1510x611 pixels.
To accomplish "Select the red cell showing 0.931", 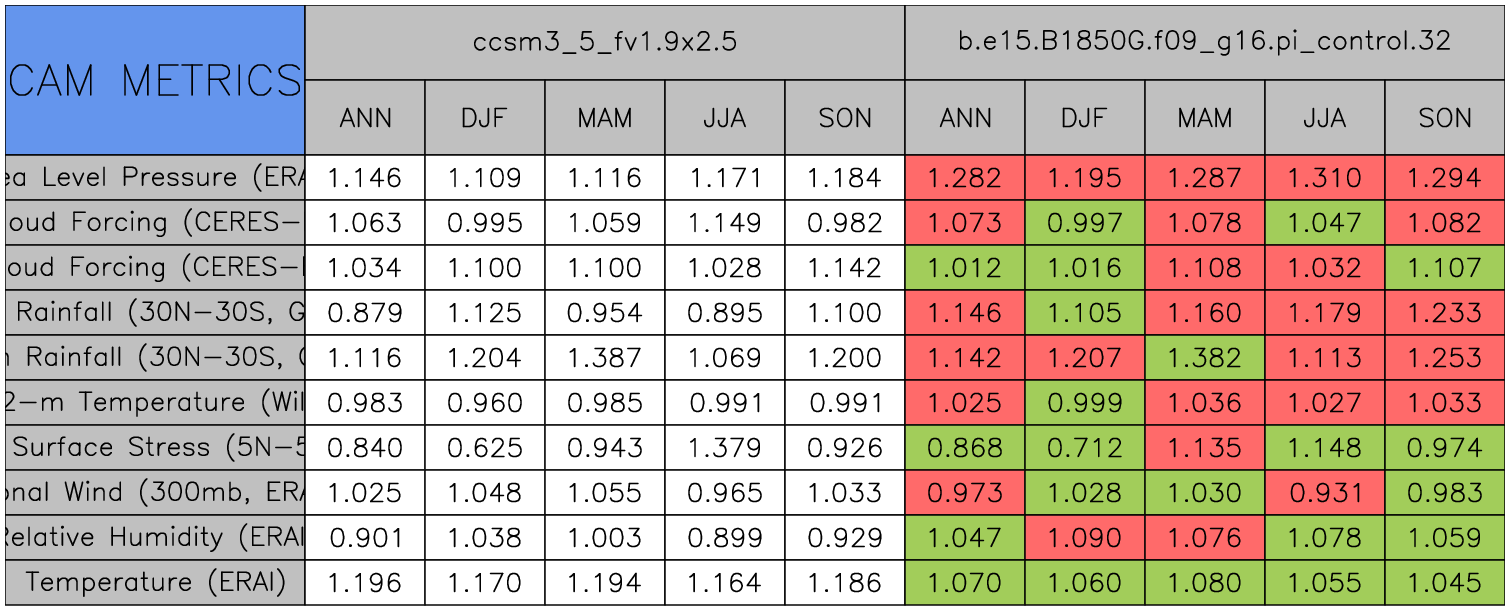I will [1324, 492].
